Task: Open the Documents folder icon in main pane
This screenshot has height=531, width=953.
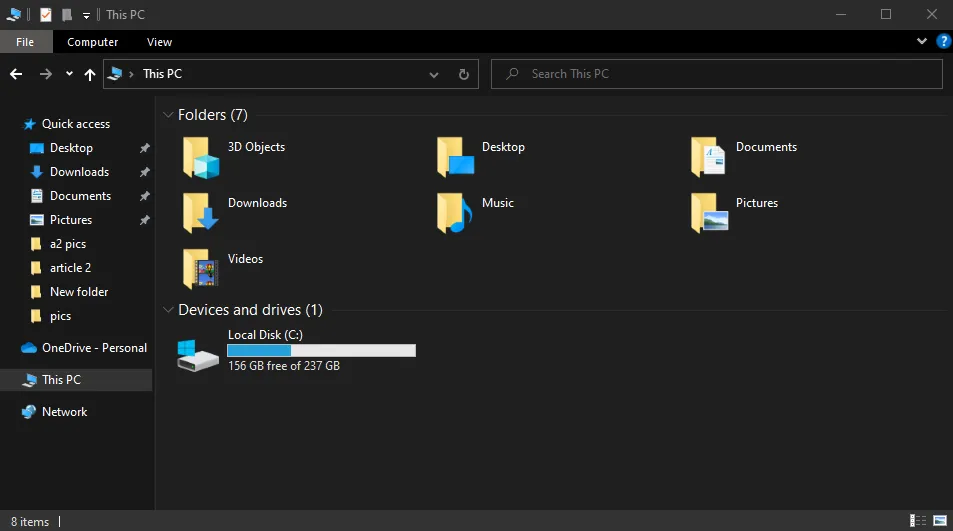Action: click(x=709, y=157)
